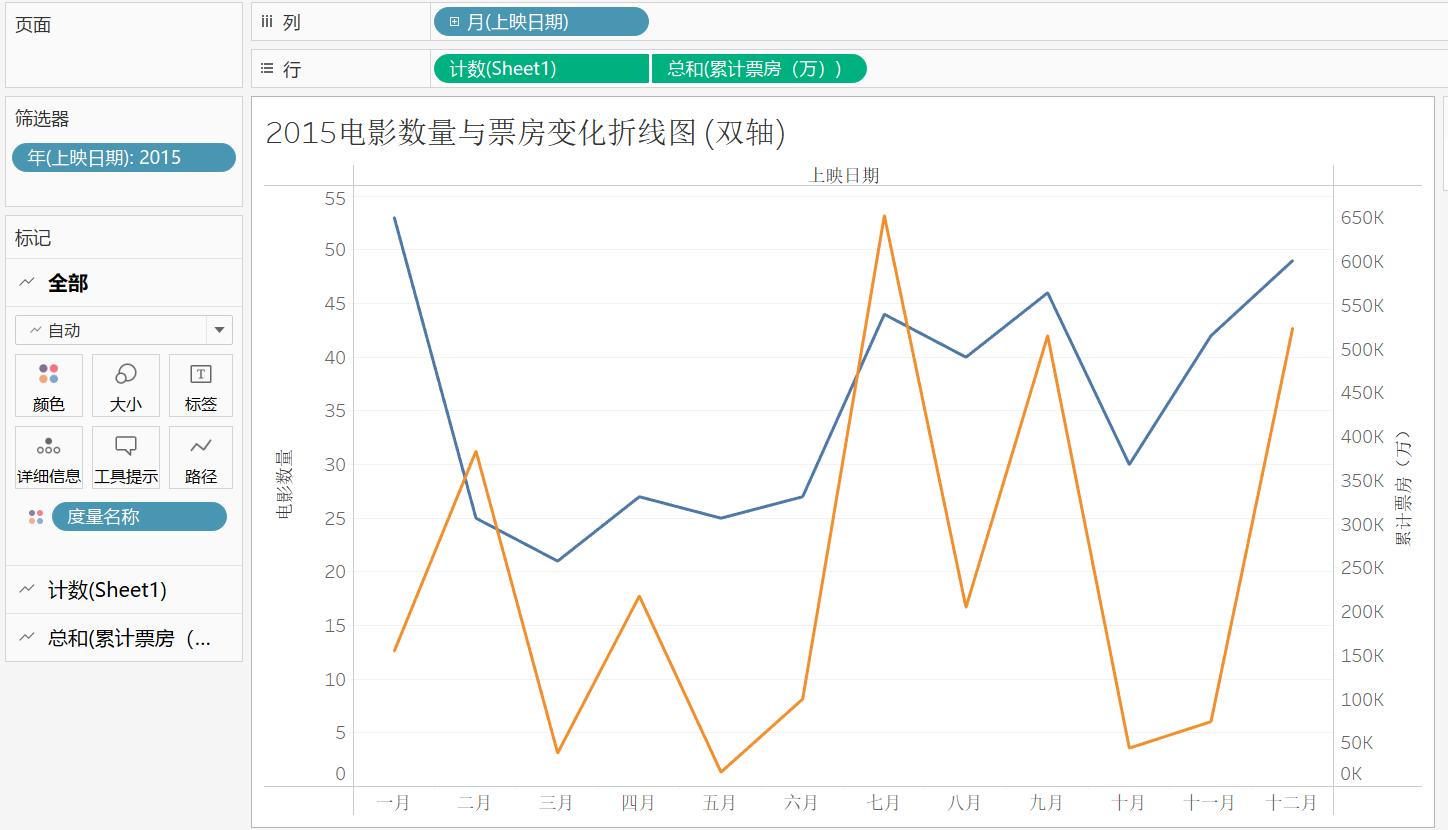Click the 筛选器 filters shelf label
Viewport: 1448px width, 830px height.
[x=42, y=119]
